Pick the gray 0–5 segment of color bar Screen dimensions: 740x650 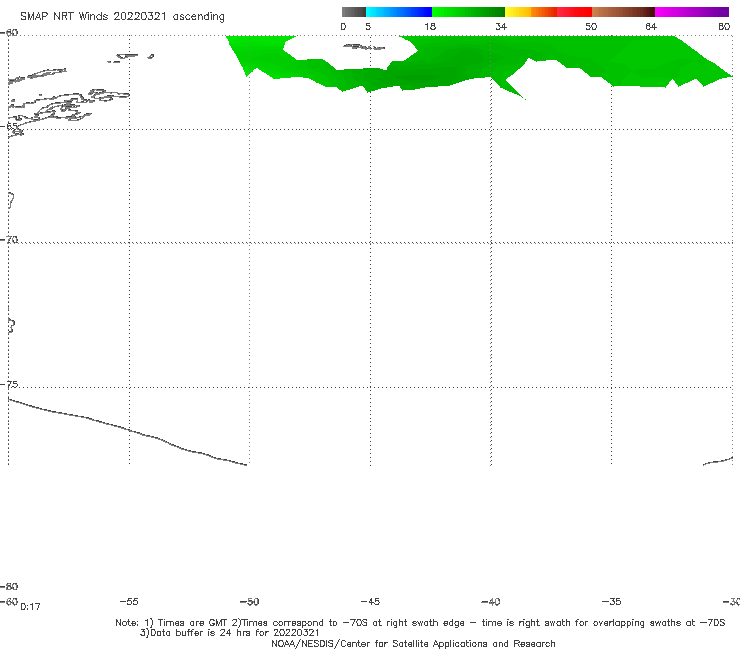(353, 12)
